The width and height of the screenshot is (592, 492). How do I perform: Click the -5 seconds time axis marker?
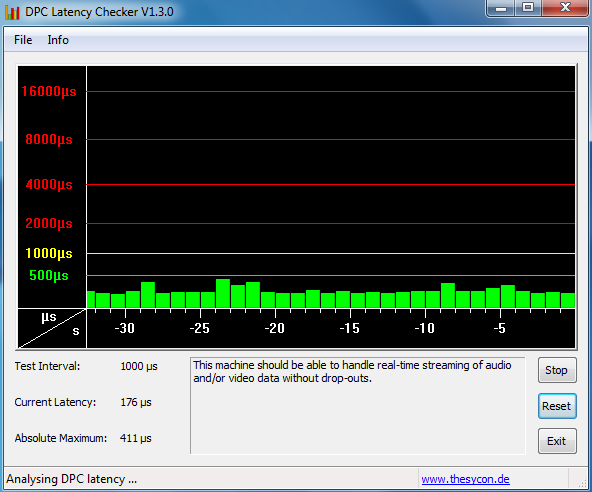500,328
